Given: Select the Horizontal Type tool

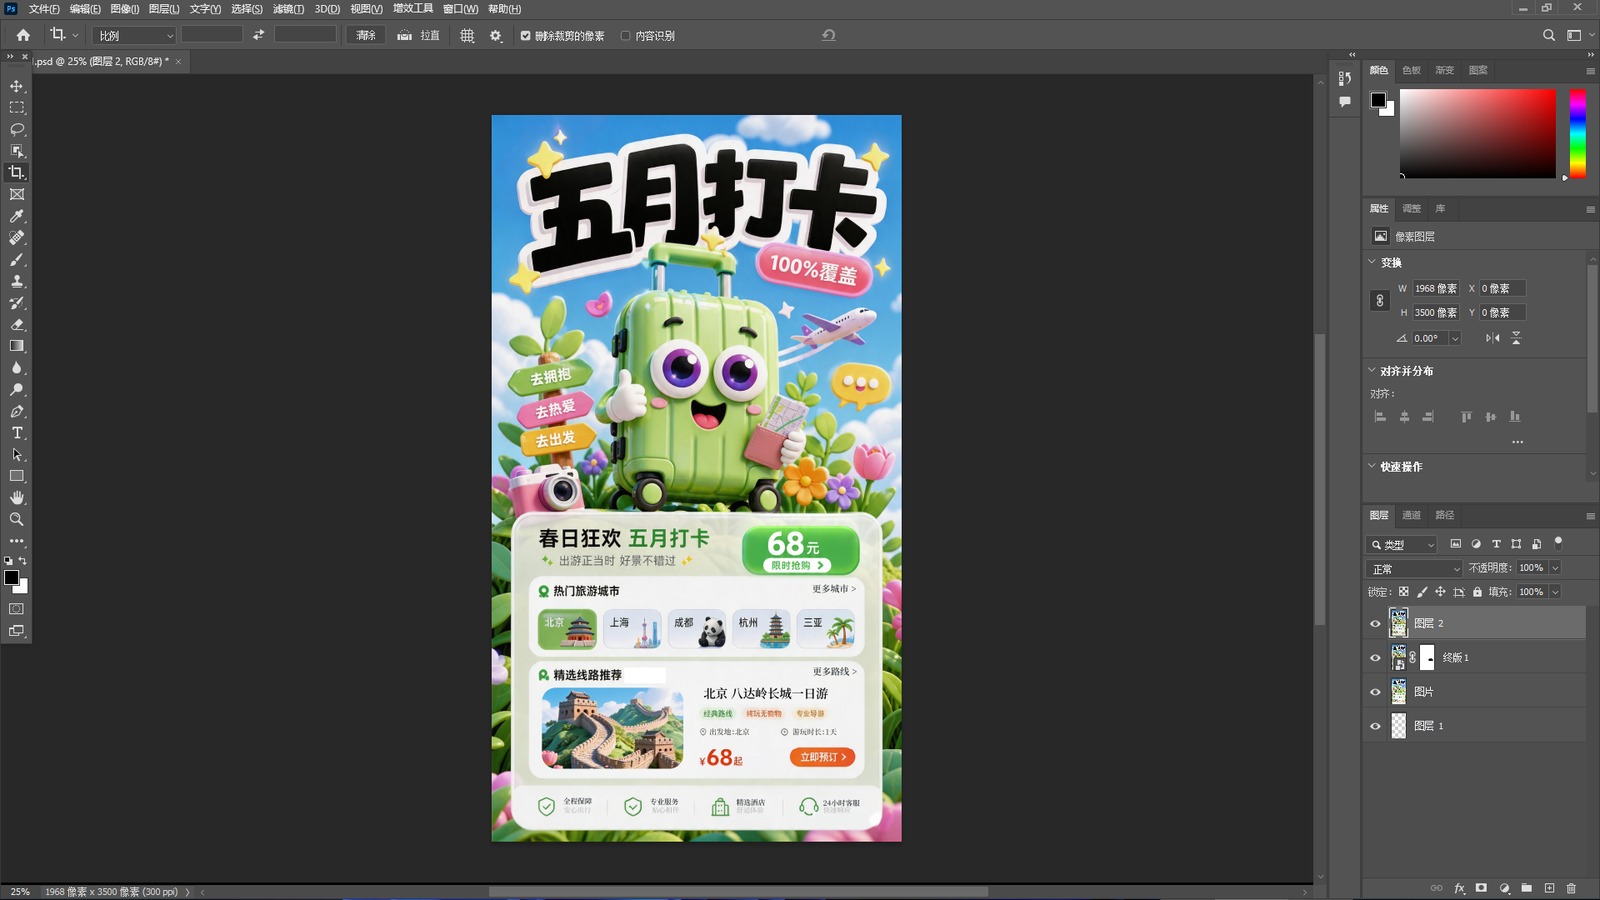Looking at the screenshot, I should (x=17, y=433).
